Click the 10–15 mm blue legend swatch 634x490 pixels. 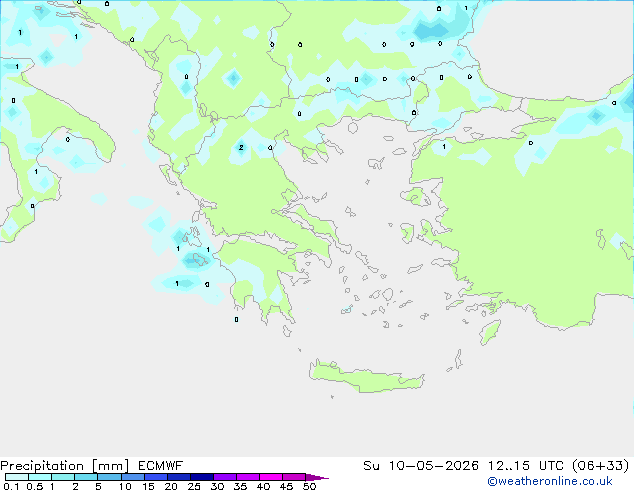click(x=132, y=477)
